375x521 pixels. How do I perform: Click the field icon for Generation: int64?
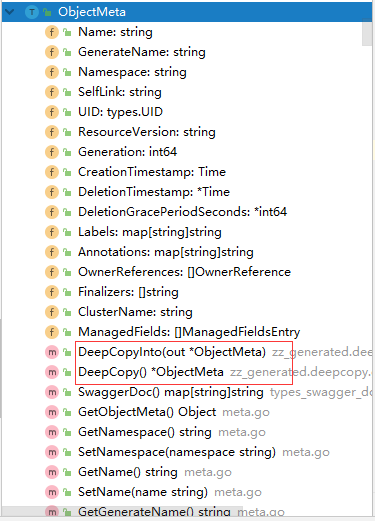coord(52,152)
